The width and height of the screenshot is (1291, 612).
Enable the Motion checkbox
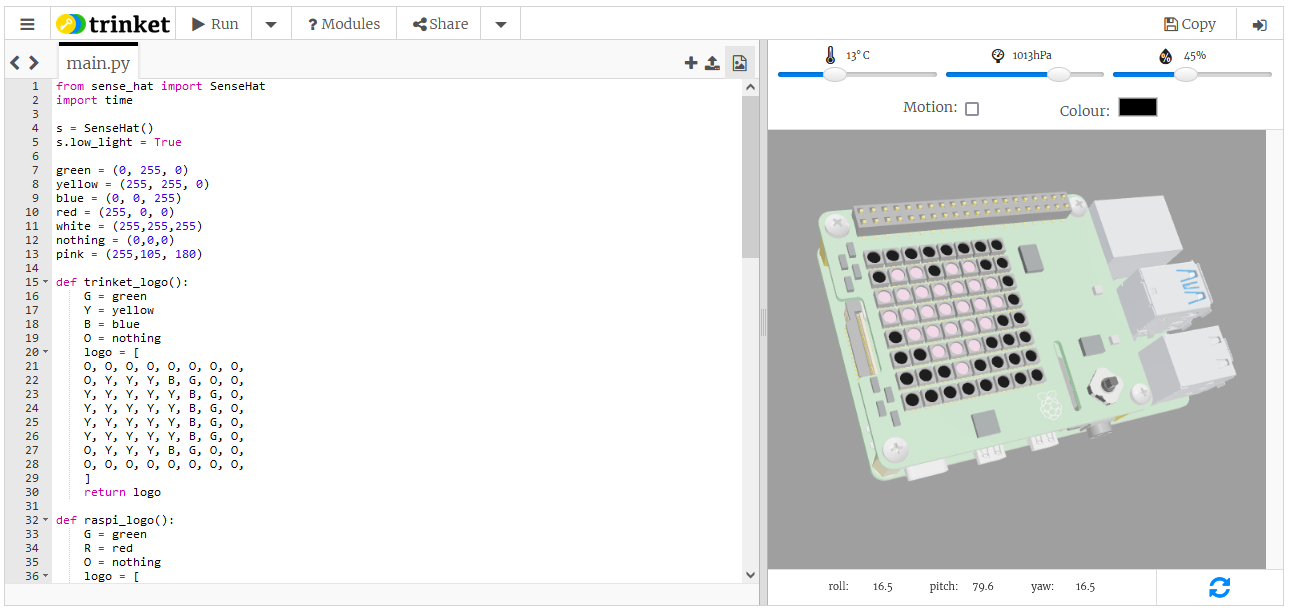pyautogui.click(x=971, y=108)
